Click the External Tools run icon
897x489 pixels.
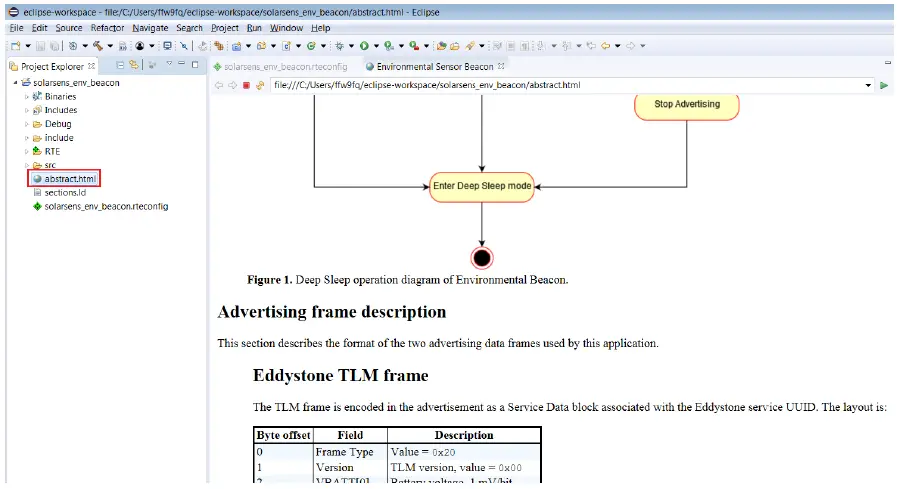(414, 46)
